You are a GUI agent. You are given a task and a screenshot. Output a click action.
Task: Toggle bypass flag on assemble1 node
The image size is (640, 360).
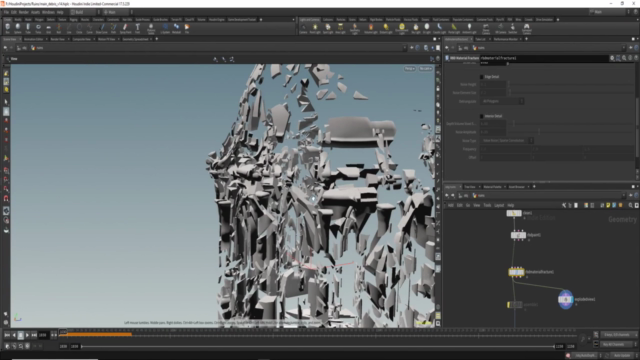(x=509, y=305)
